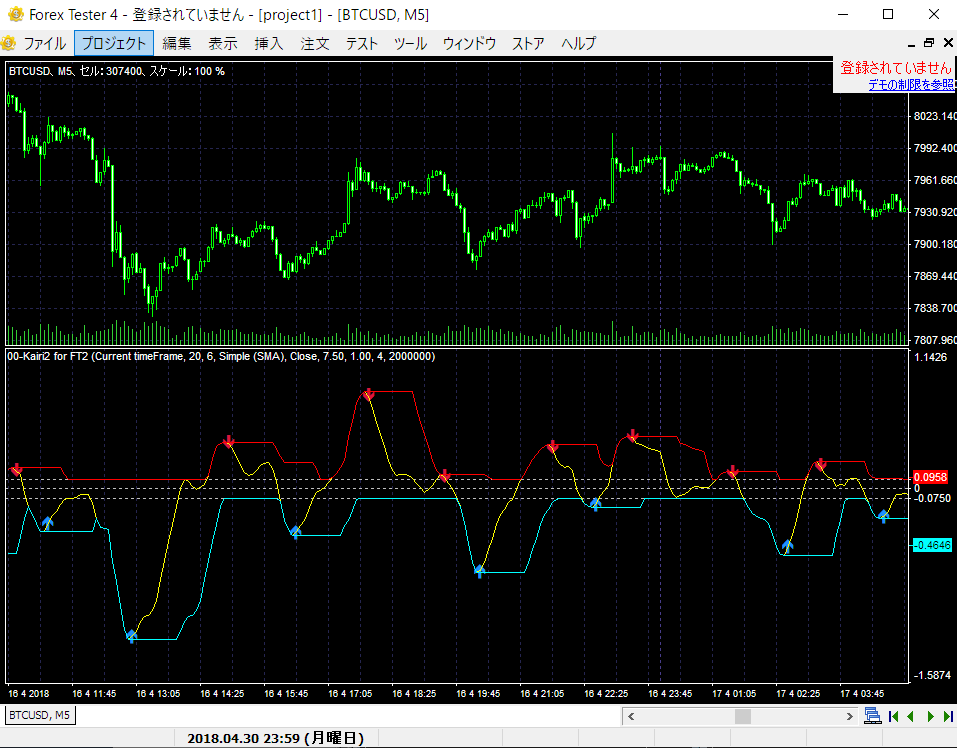Image resolution: width=957 pixels, height=748 pixels.
Task: Maximize the Forex Tester 4 window
Action: (x=888, y=14)
